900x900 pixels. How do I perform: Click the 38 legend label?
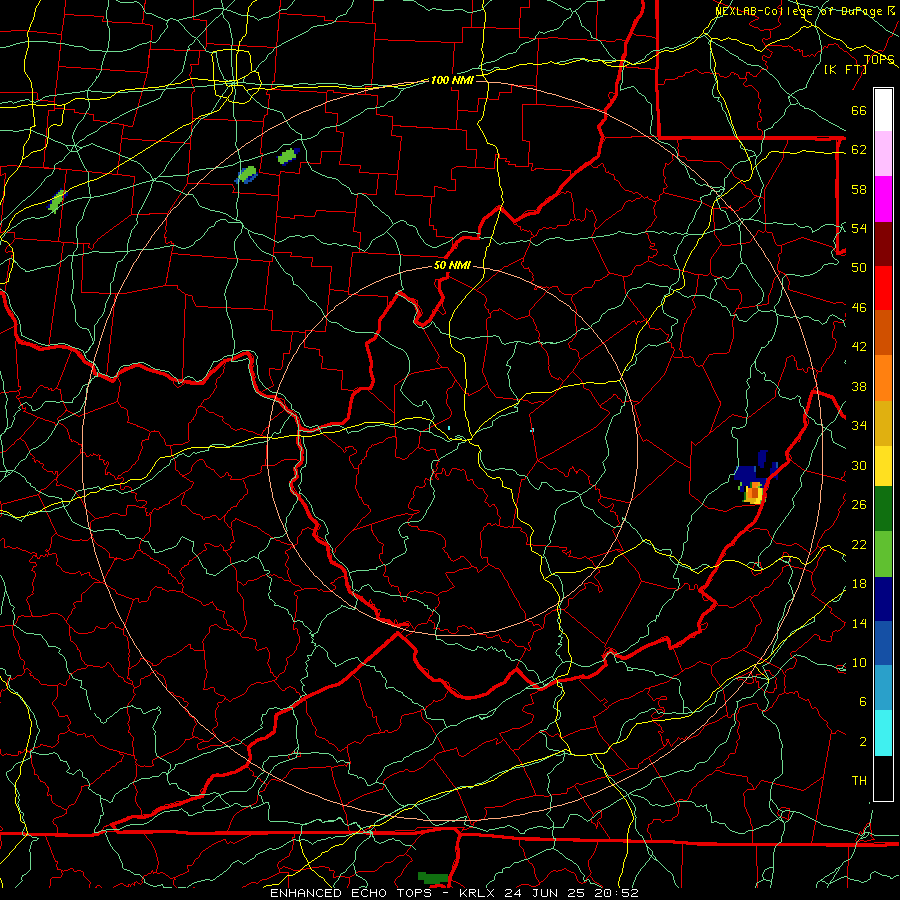click(x=859, y=386)
